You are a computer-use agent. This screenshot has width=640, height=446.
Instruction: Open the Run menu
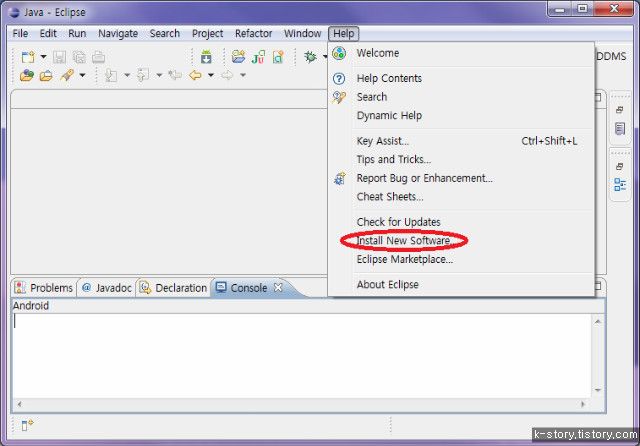click(x=77, y=33)
